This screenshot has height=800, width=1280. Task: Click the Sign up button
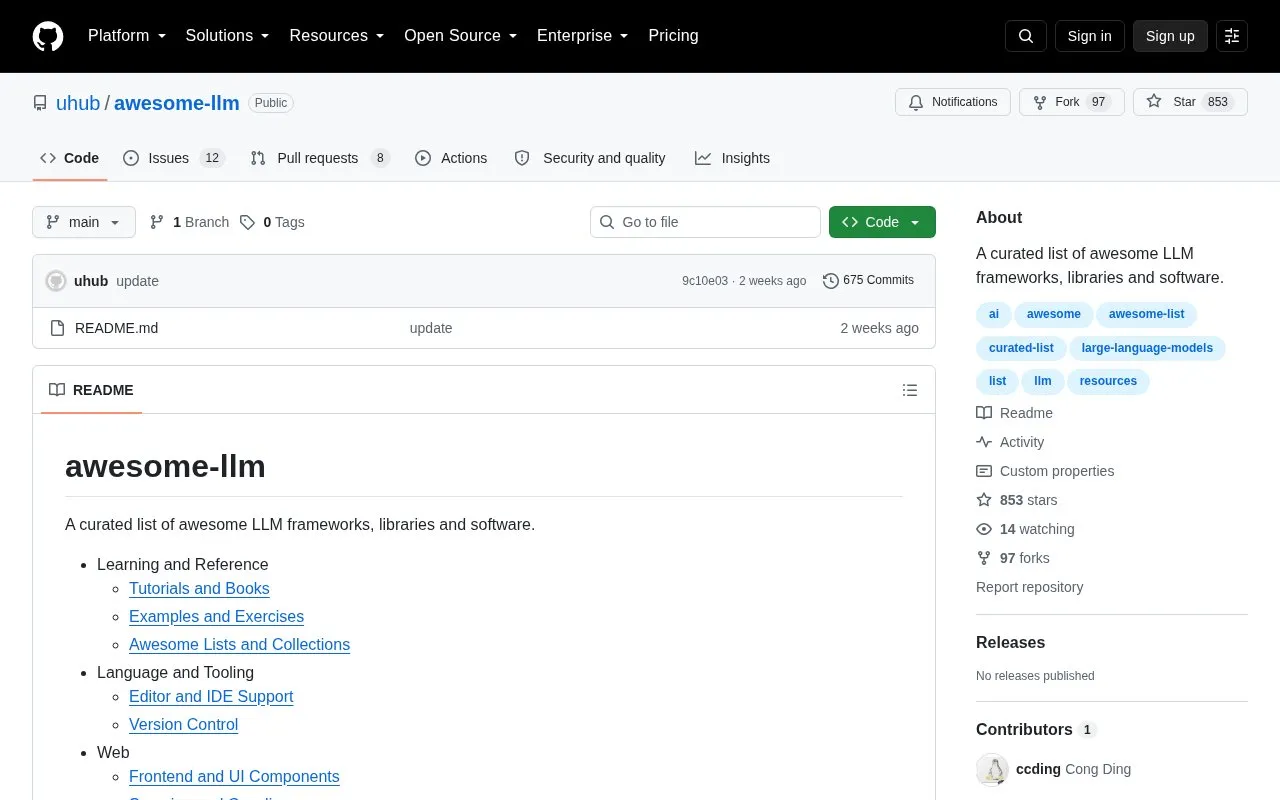click(x=1170, y=36)
